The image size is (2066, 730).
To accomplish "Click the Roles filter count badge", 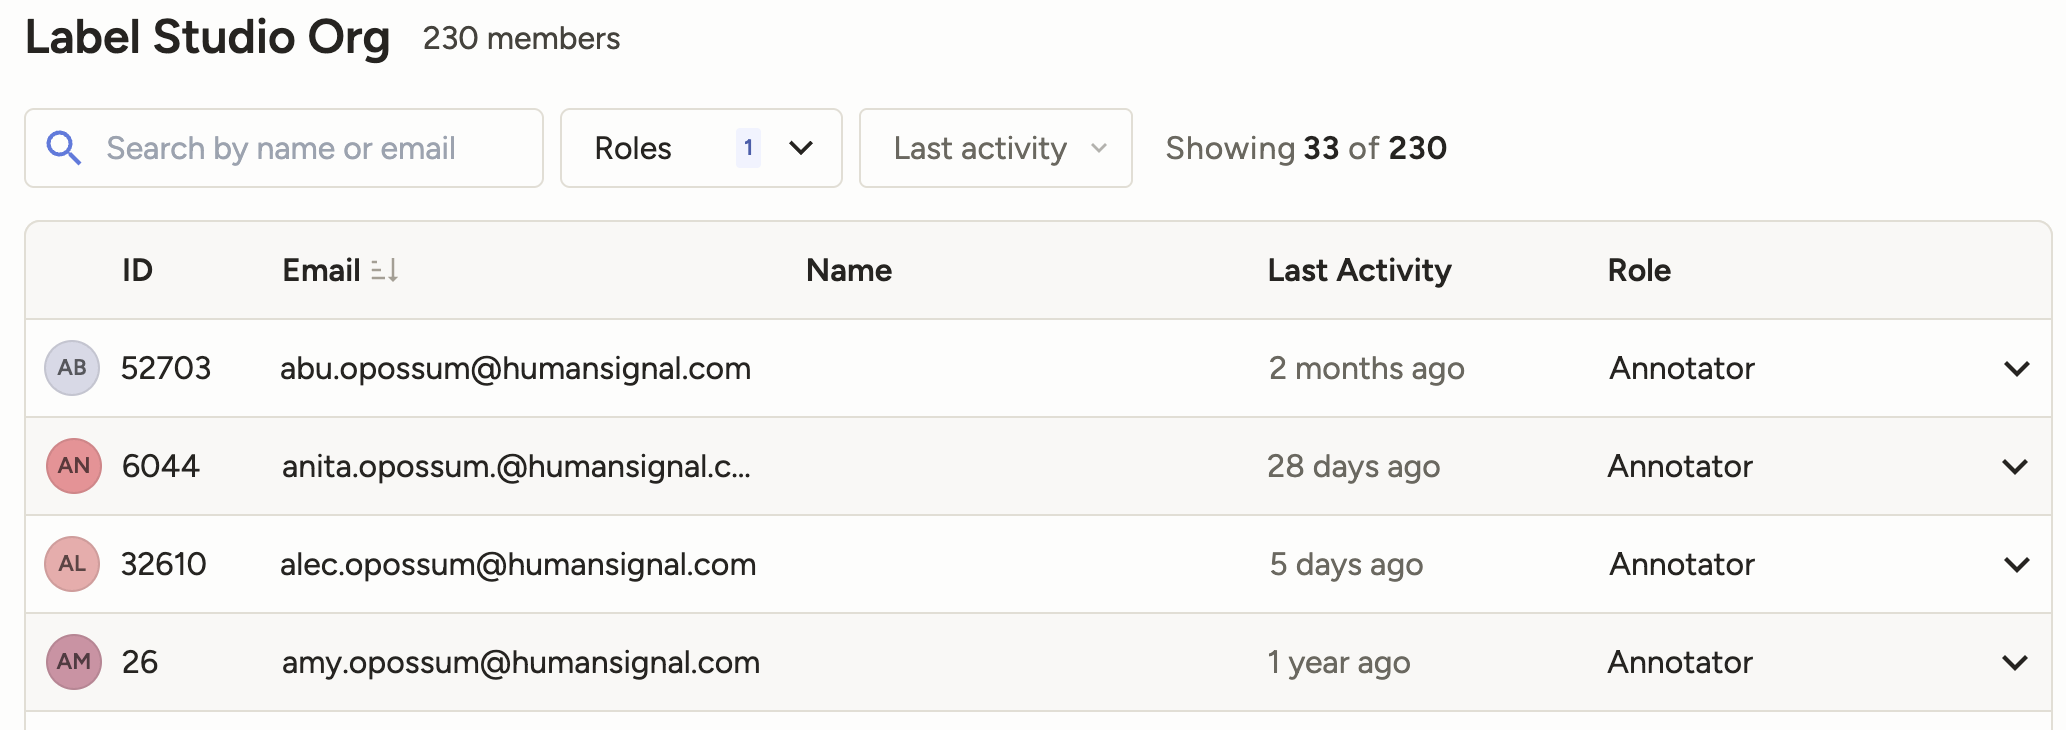I will pos(748,148).
